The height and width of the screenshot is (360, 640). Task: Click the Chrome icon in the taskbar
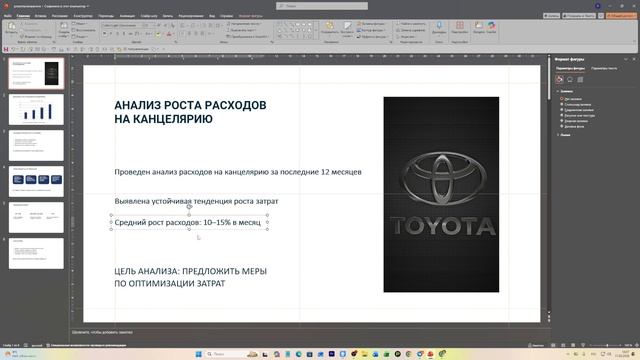(x=409, y=354)
